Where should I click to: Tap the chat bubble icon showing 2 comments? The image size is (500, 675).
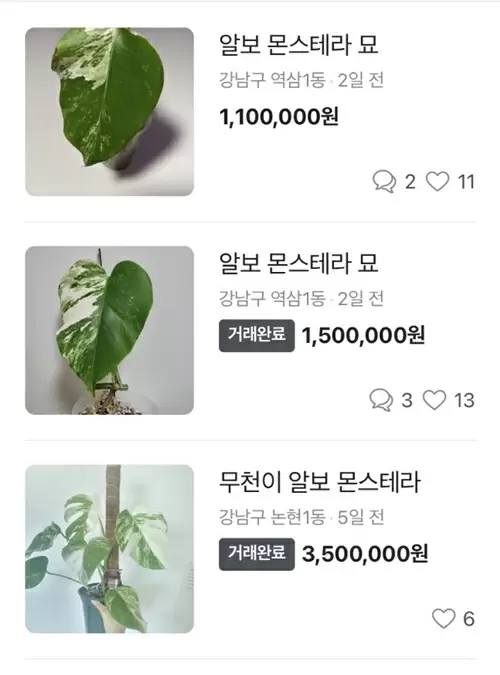point(384,181)
